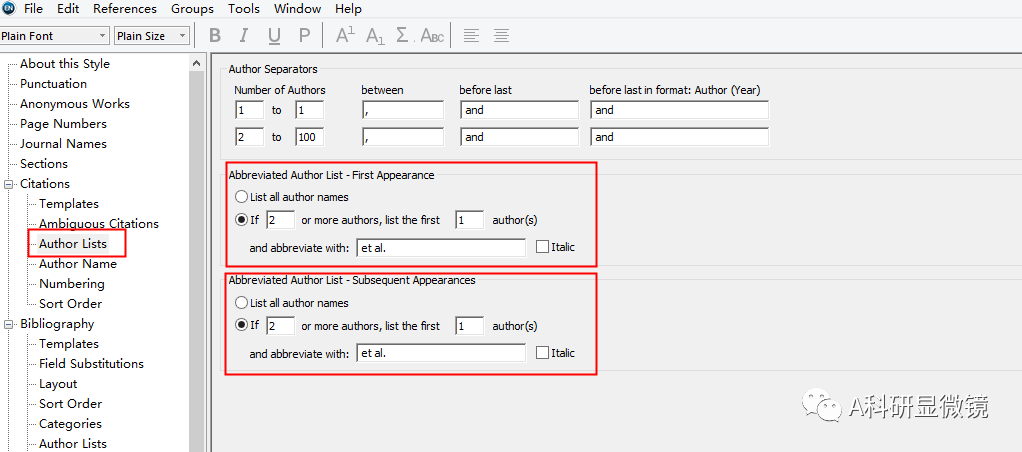
Task: Apply Small Caps formatting
Action: pos(432,36)
